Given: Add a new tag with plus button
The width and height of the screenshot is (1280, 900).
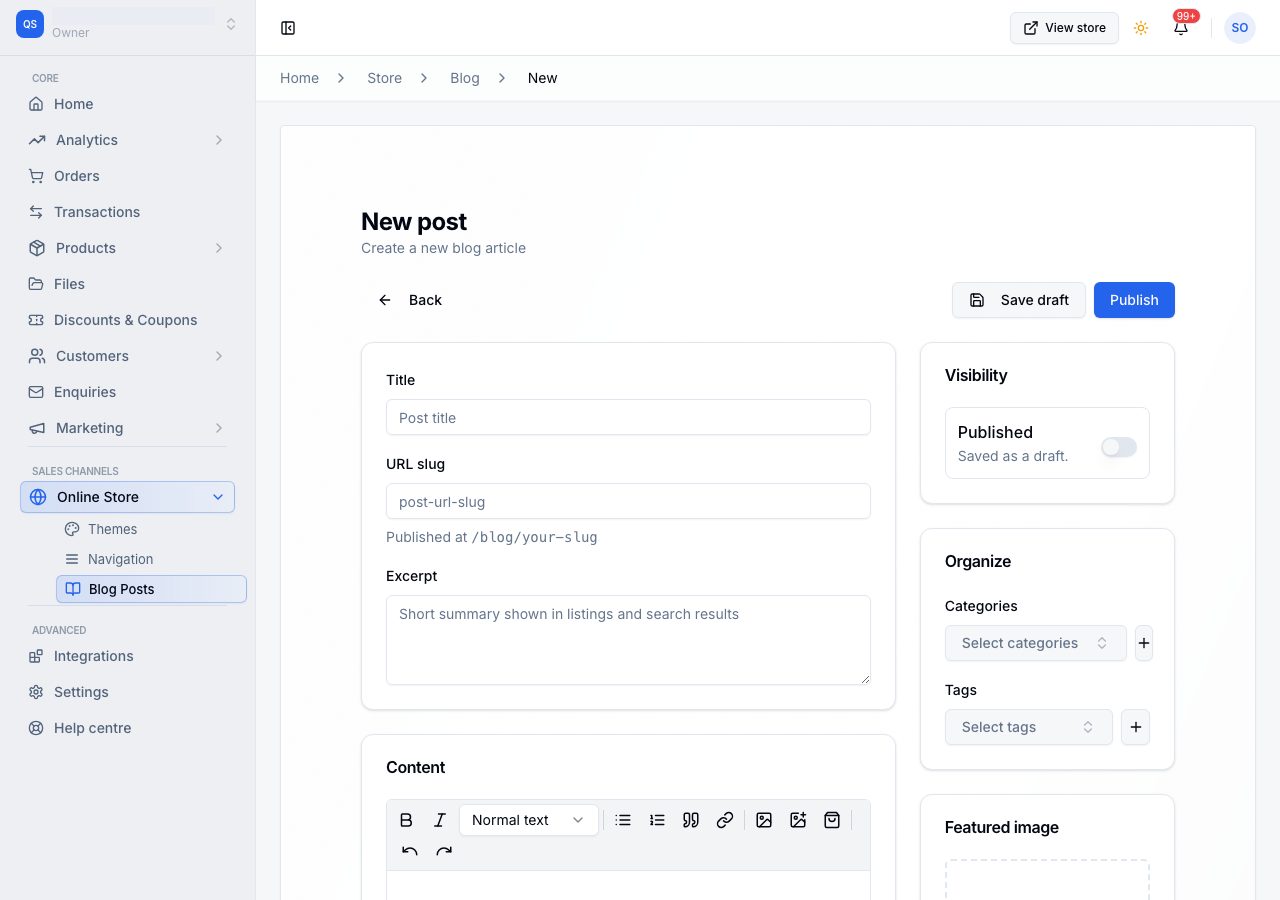Looking at the screenshot, I should (1135, 727).
